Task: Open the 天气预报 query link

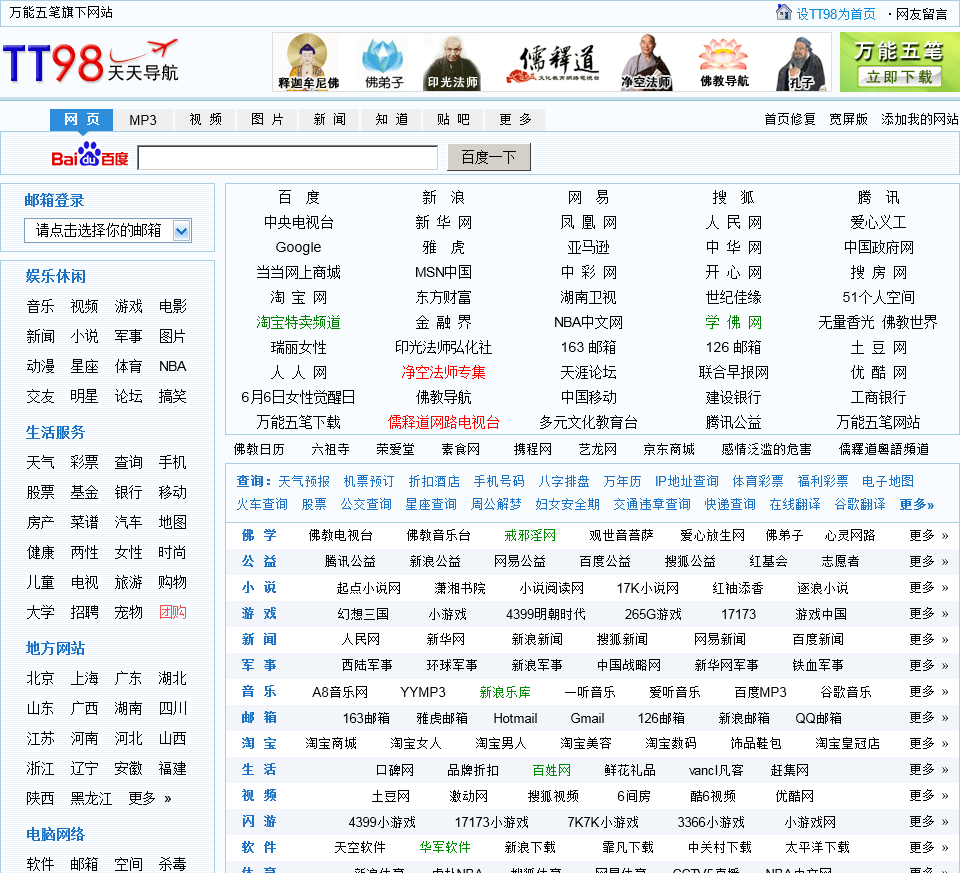Action: coord(304,481)
